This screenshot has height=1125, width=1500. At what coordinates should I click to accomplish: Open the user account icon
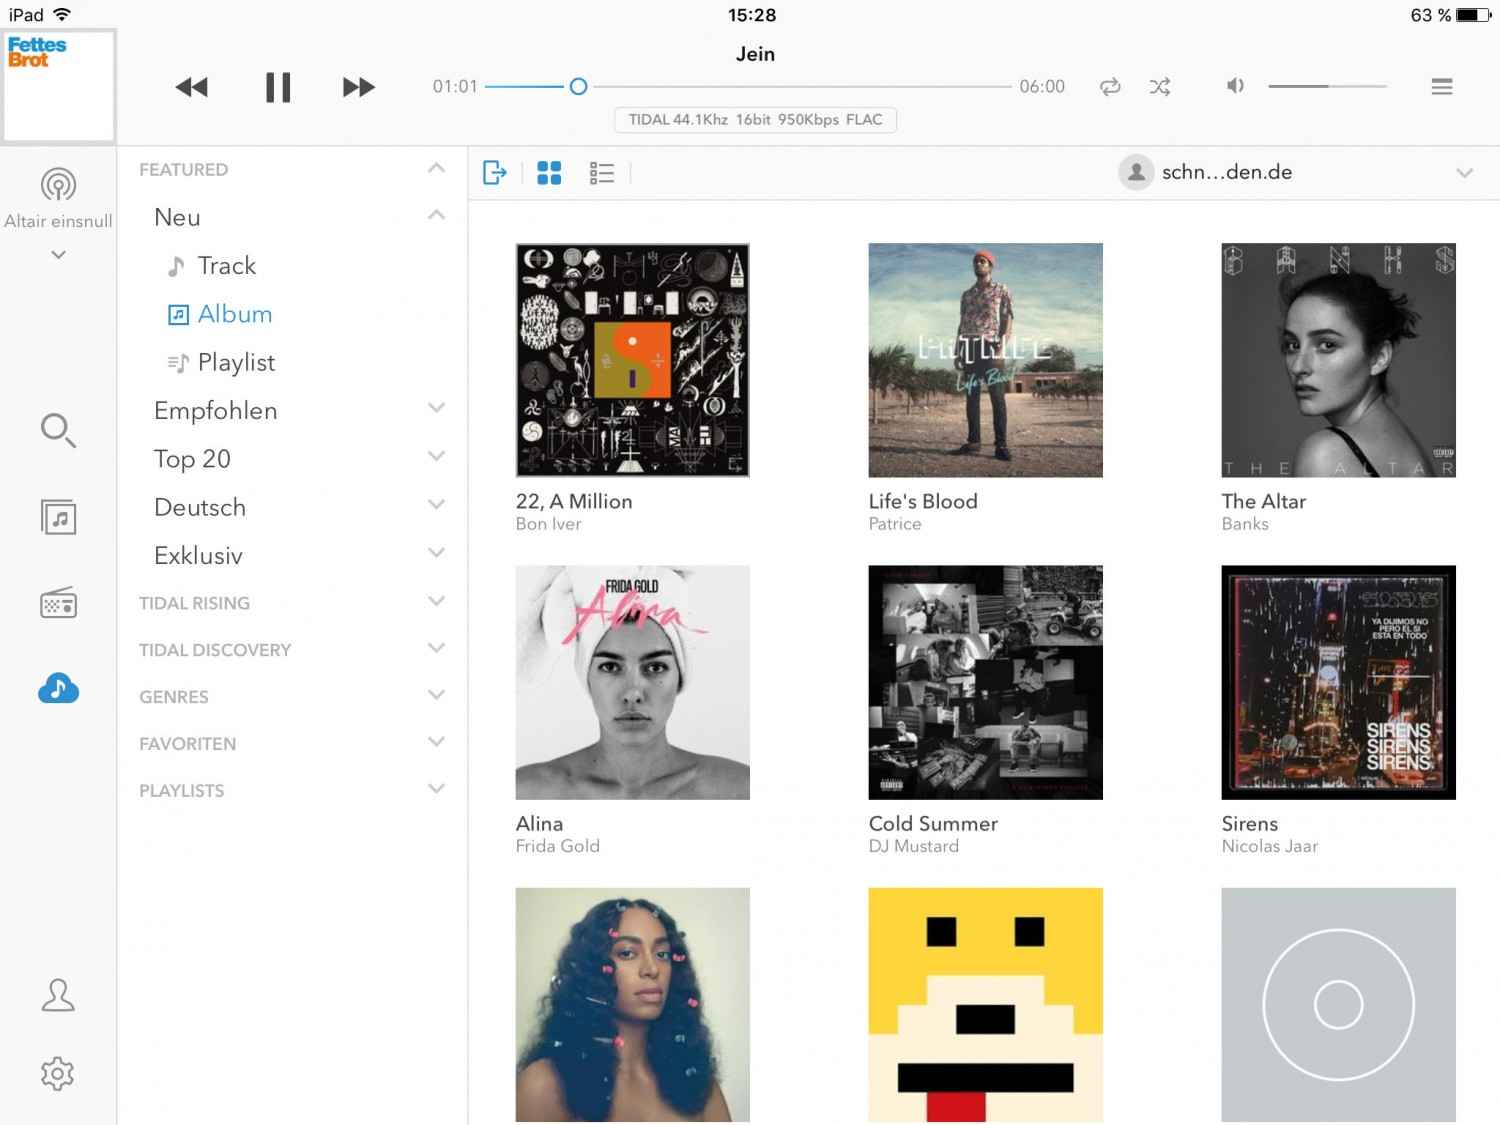(x=58, y=995)
